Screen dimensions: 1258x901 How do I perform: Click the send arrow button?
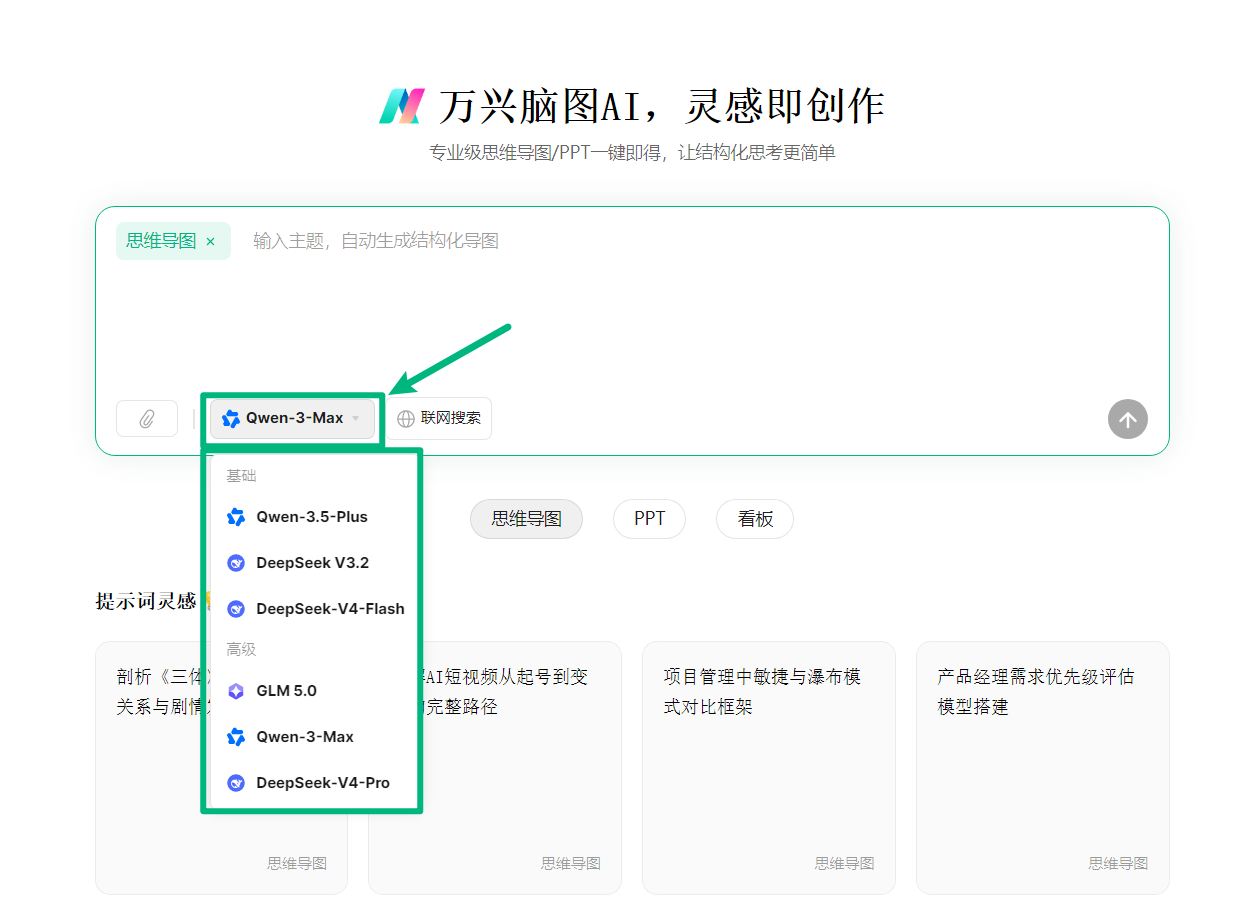tap(1127, 419)
